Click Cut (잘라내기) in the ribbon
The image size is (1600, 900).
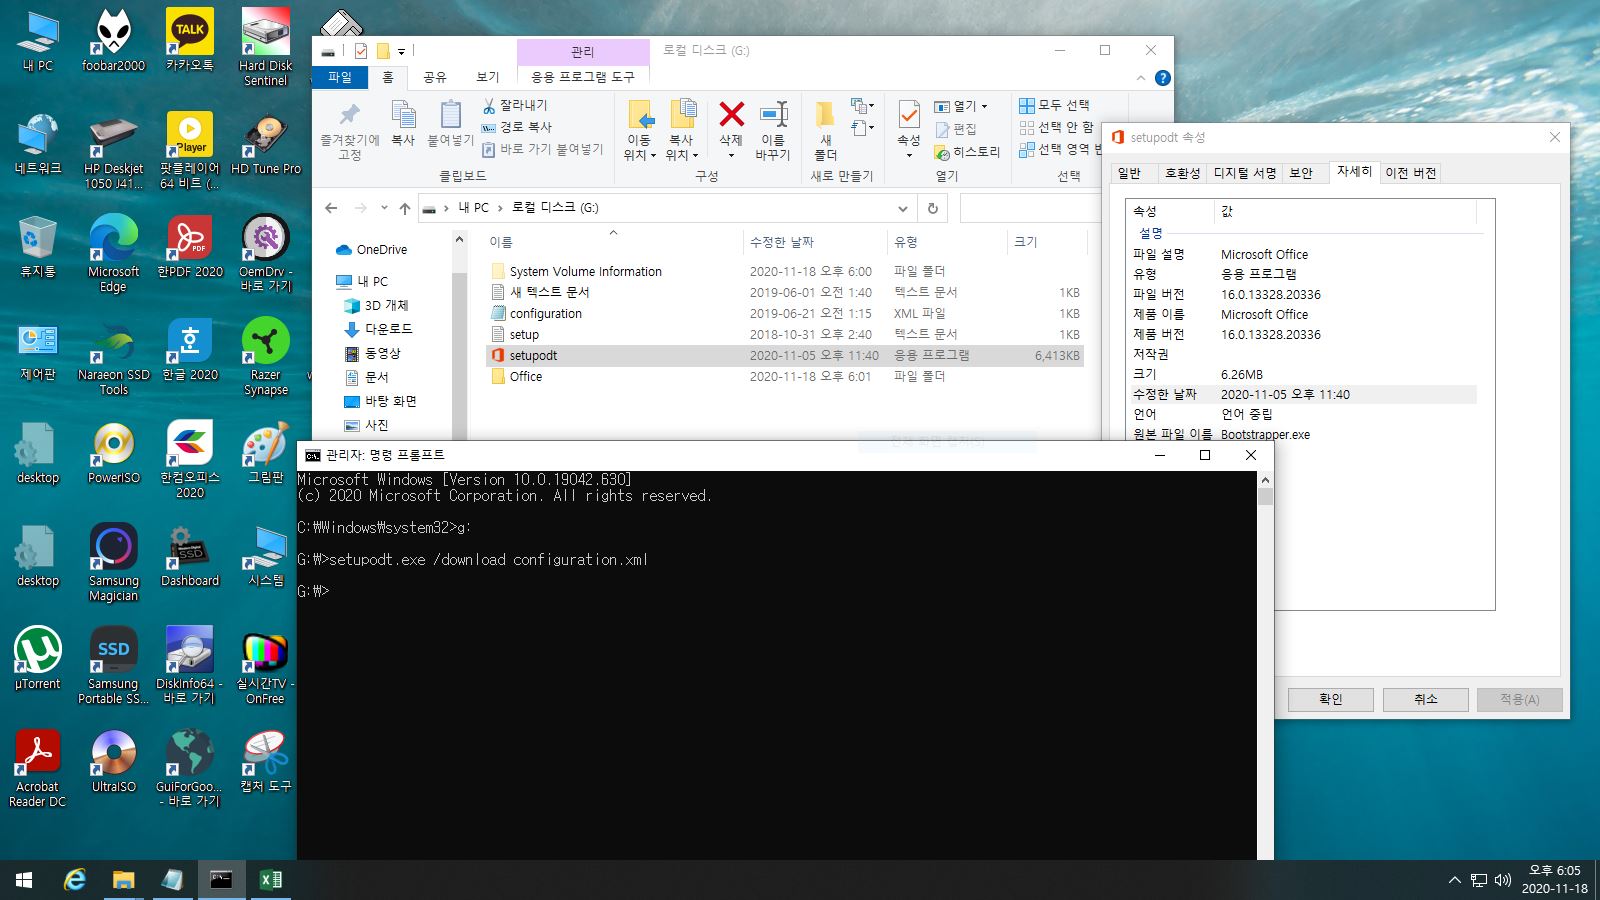[x=514, y=105]
